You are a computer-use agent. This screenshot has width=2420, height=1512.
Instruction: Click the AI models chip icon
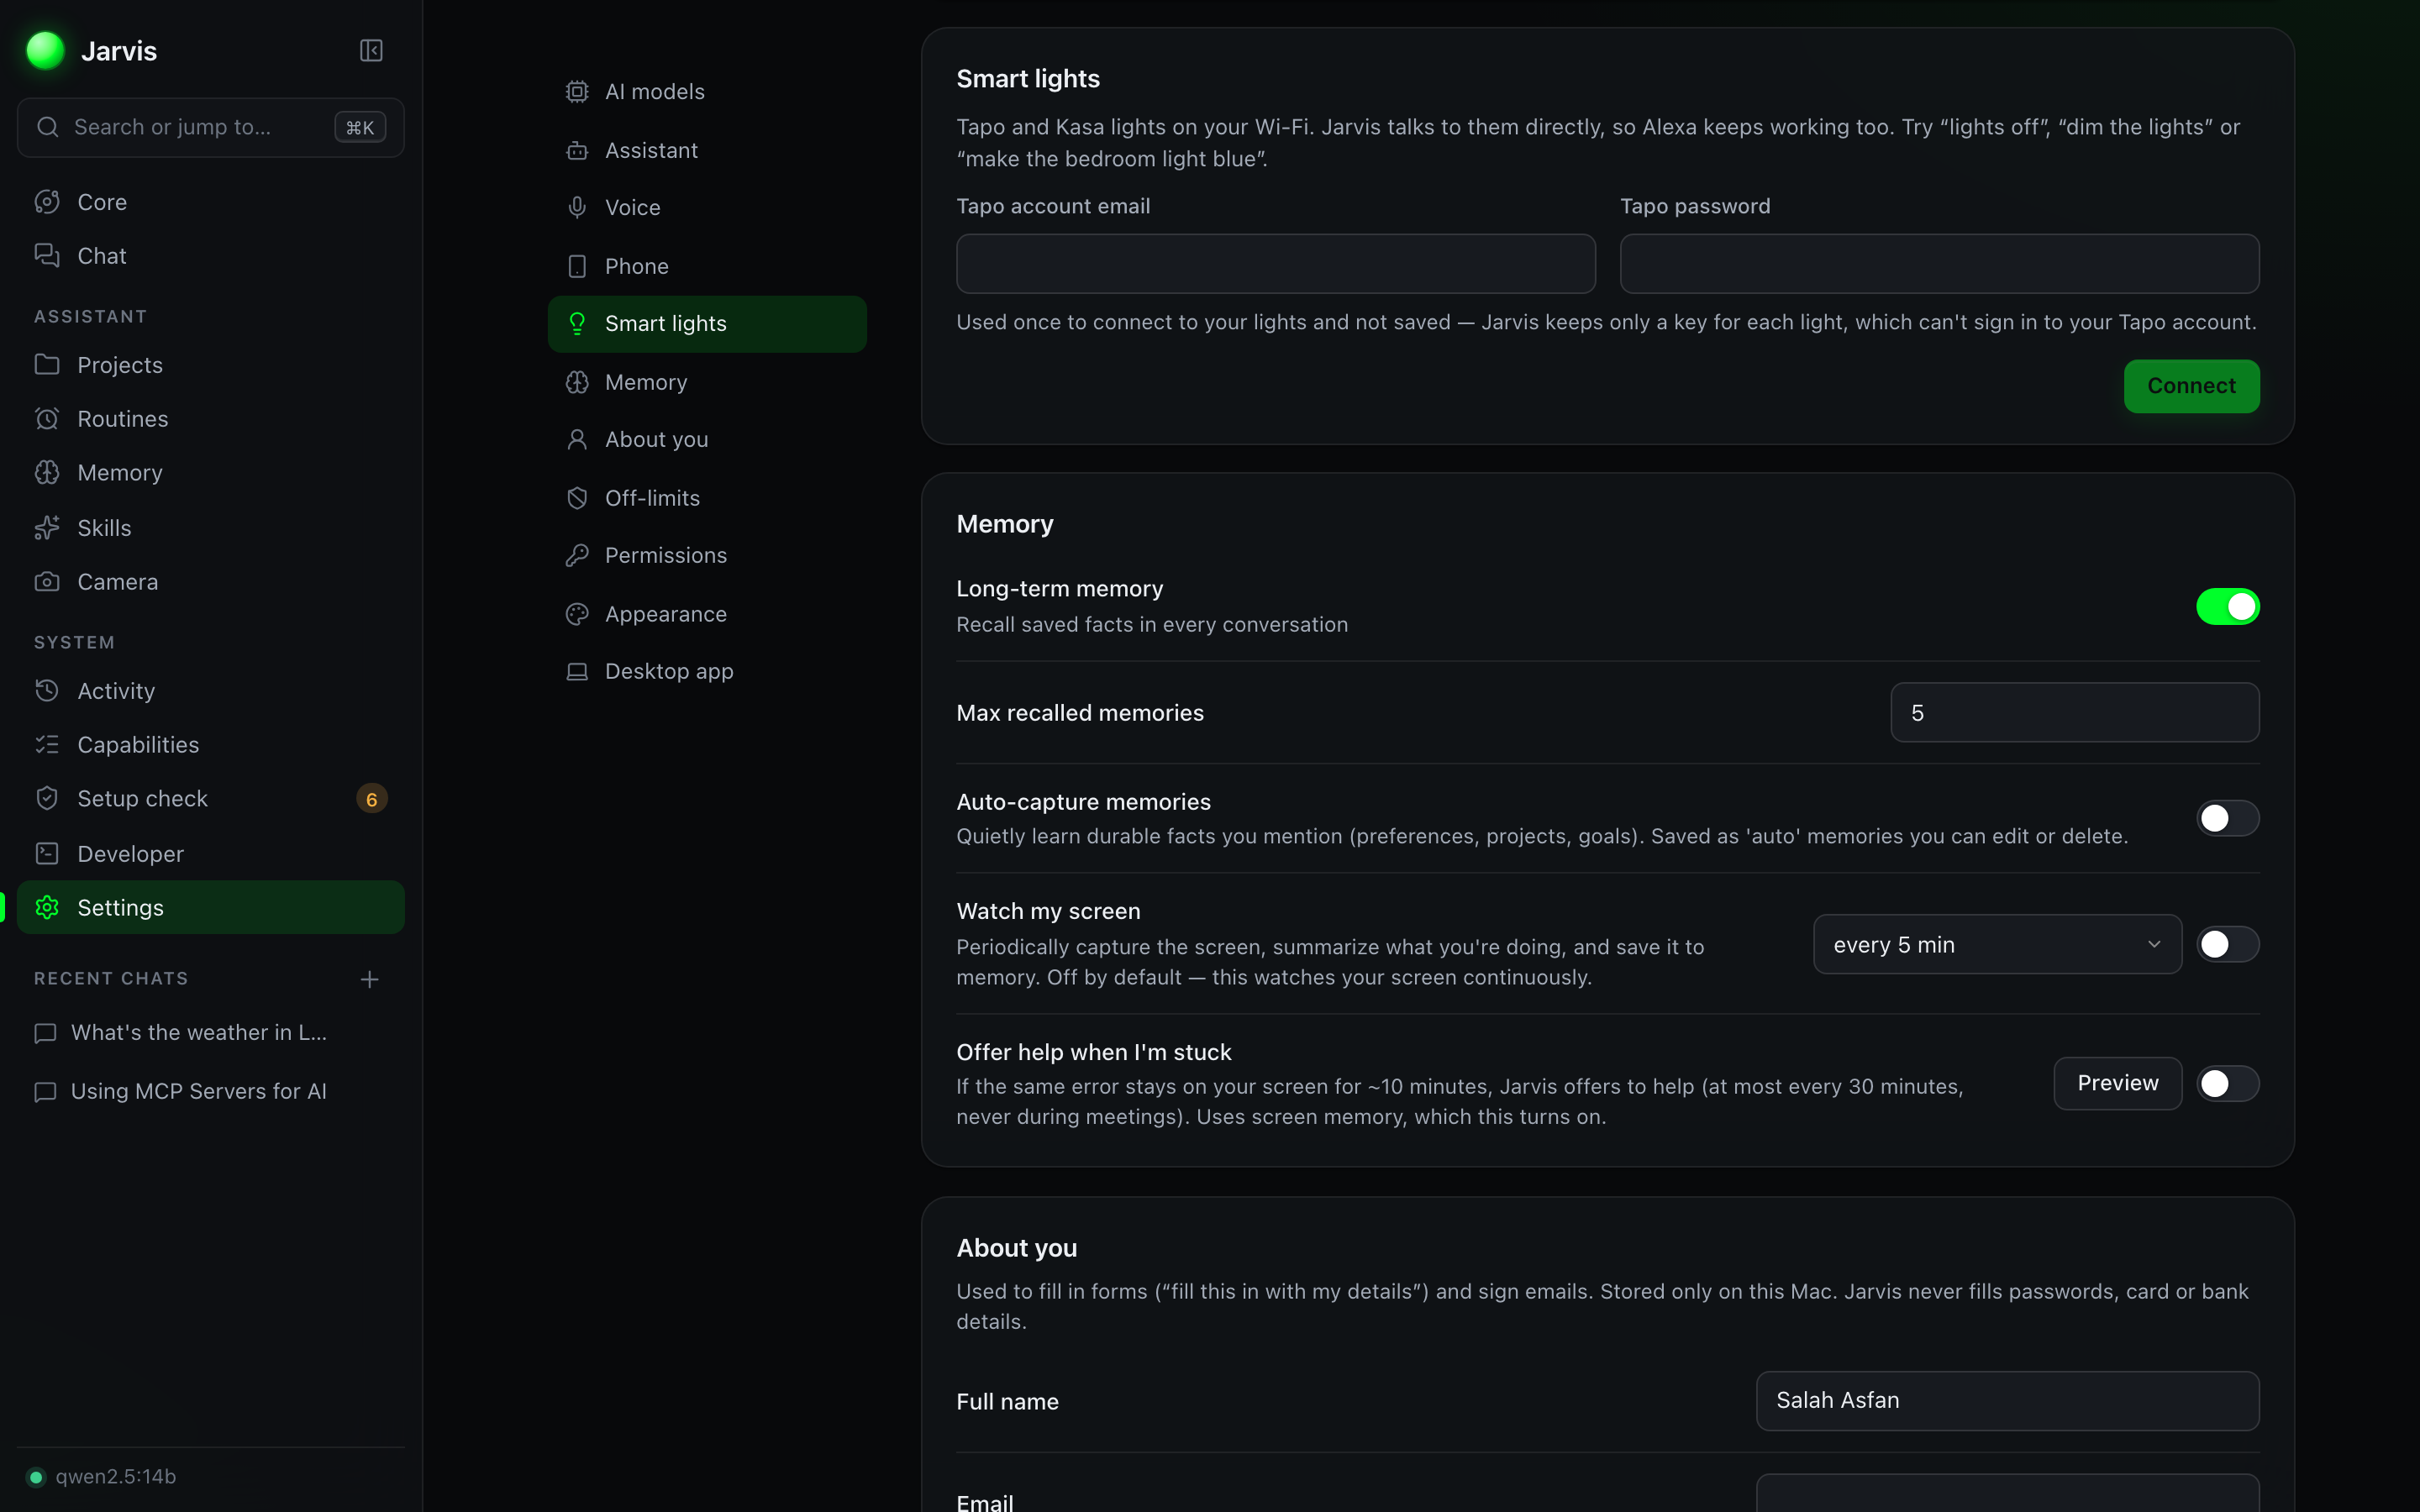[x=577, y=92]
